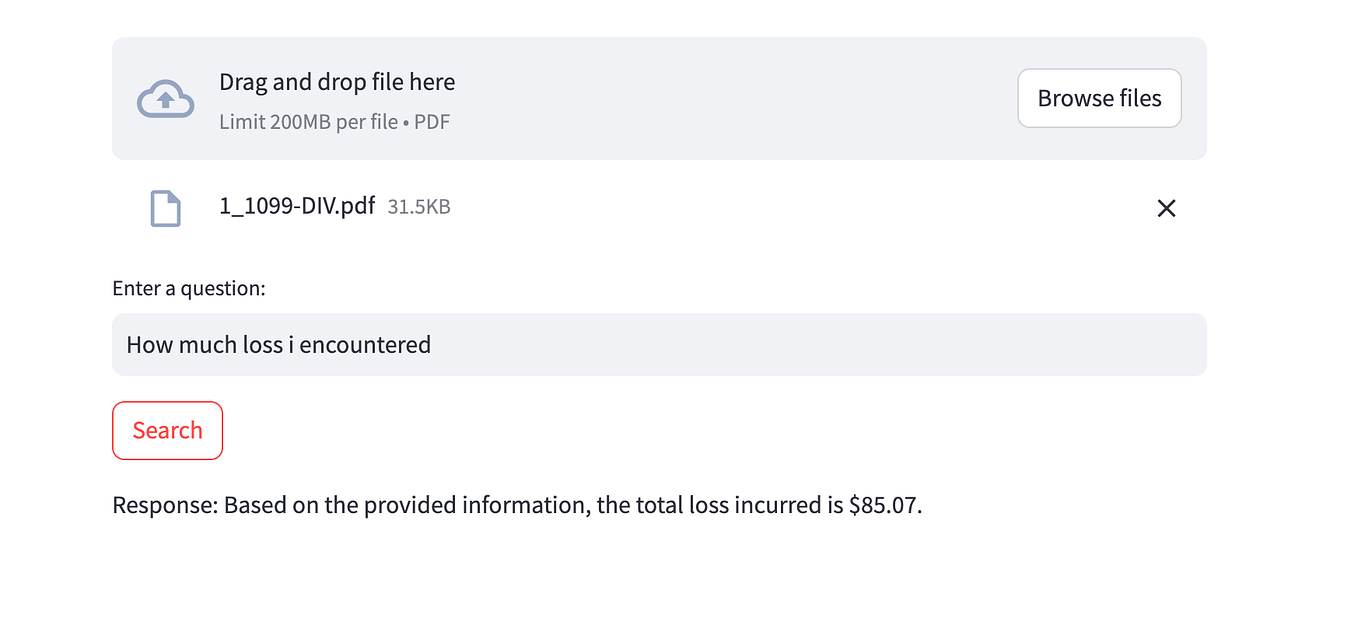Click the cloud upload icon
1358x642 pixels.
point(165,99)
